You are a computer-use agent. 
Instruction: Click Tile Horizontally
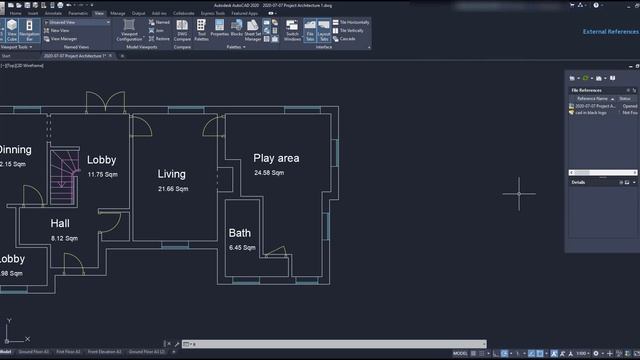pyautogui.click(x=351, y=22)
